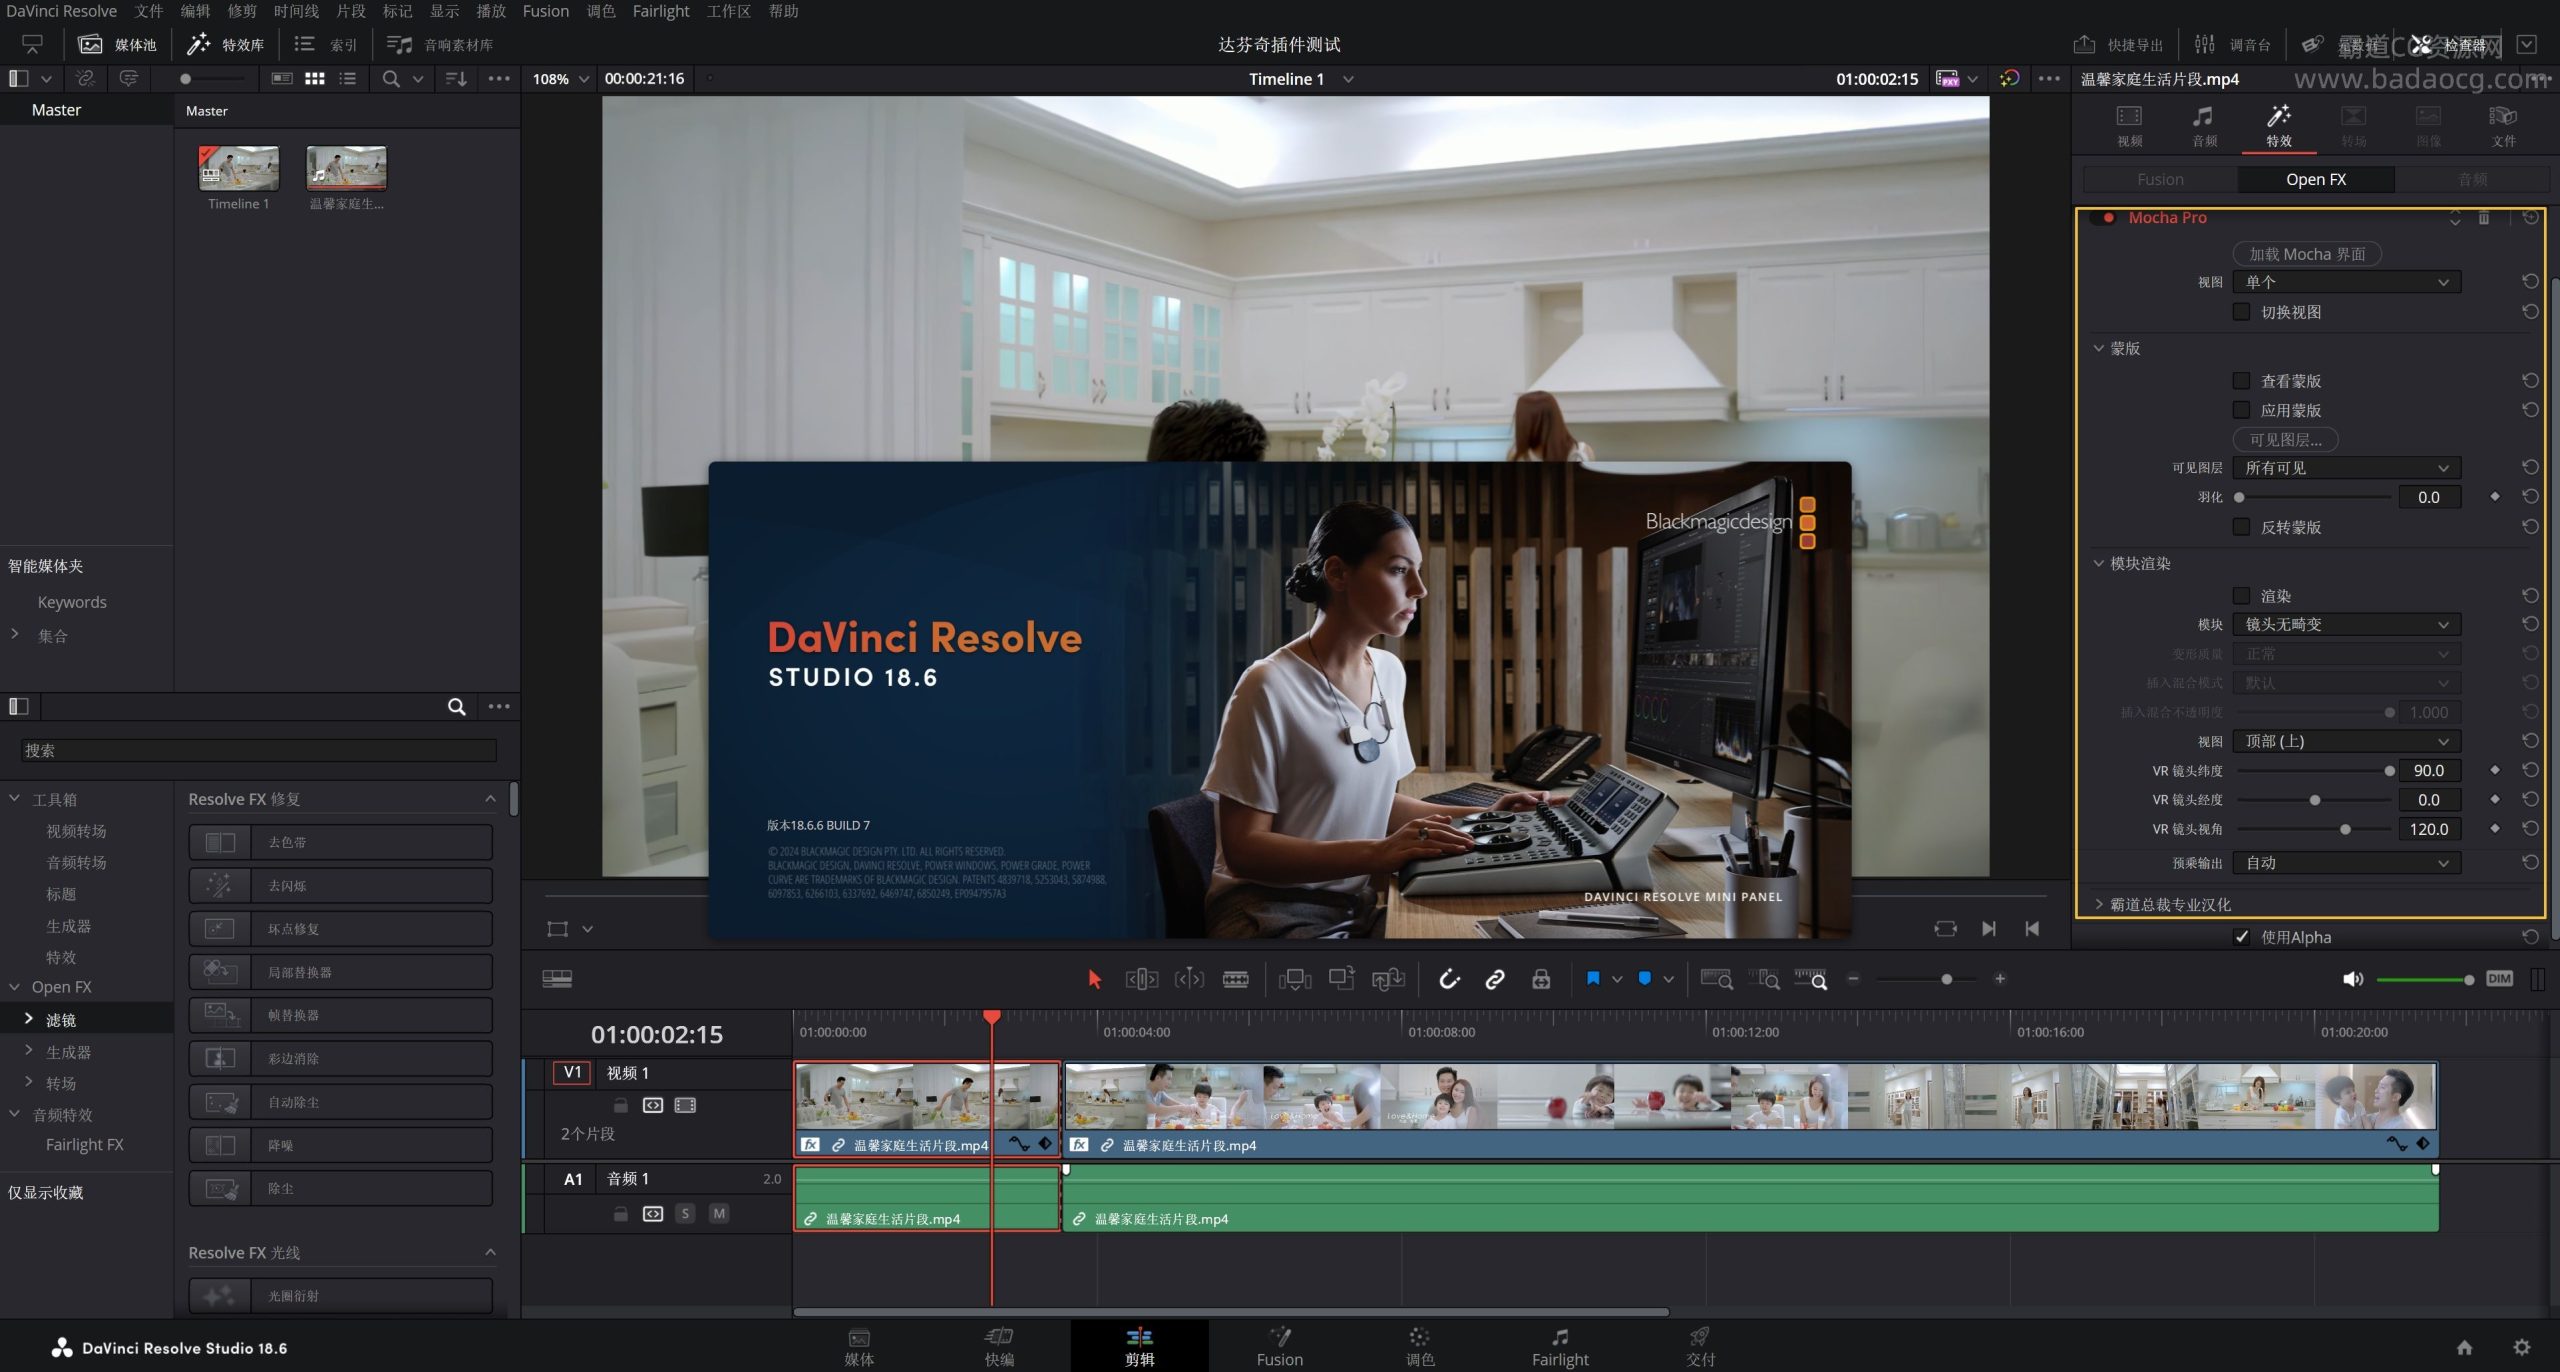Open the 视图 顶部 (上) dropdown
This screenshot has height=1372, width=2560.
point(2346,741)
